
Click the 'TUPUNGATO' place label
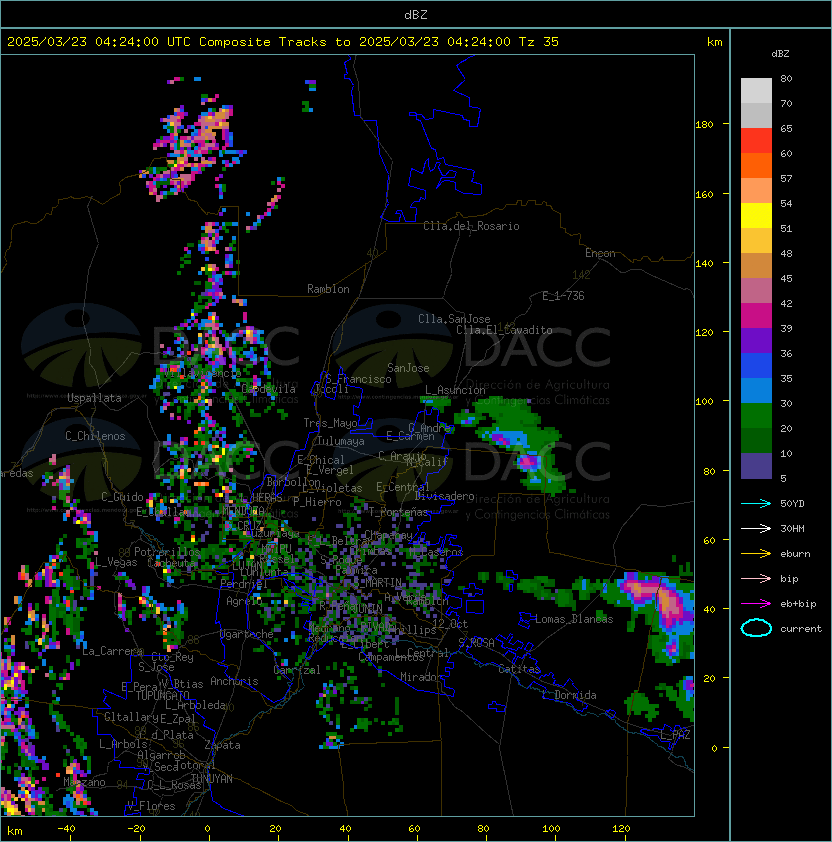click(x=162, y=696)
